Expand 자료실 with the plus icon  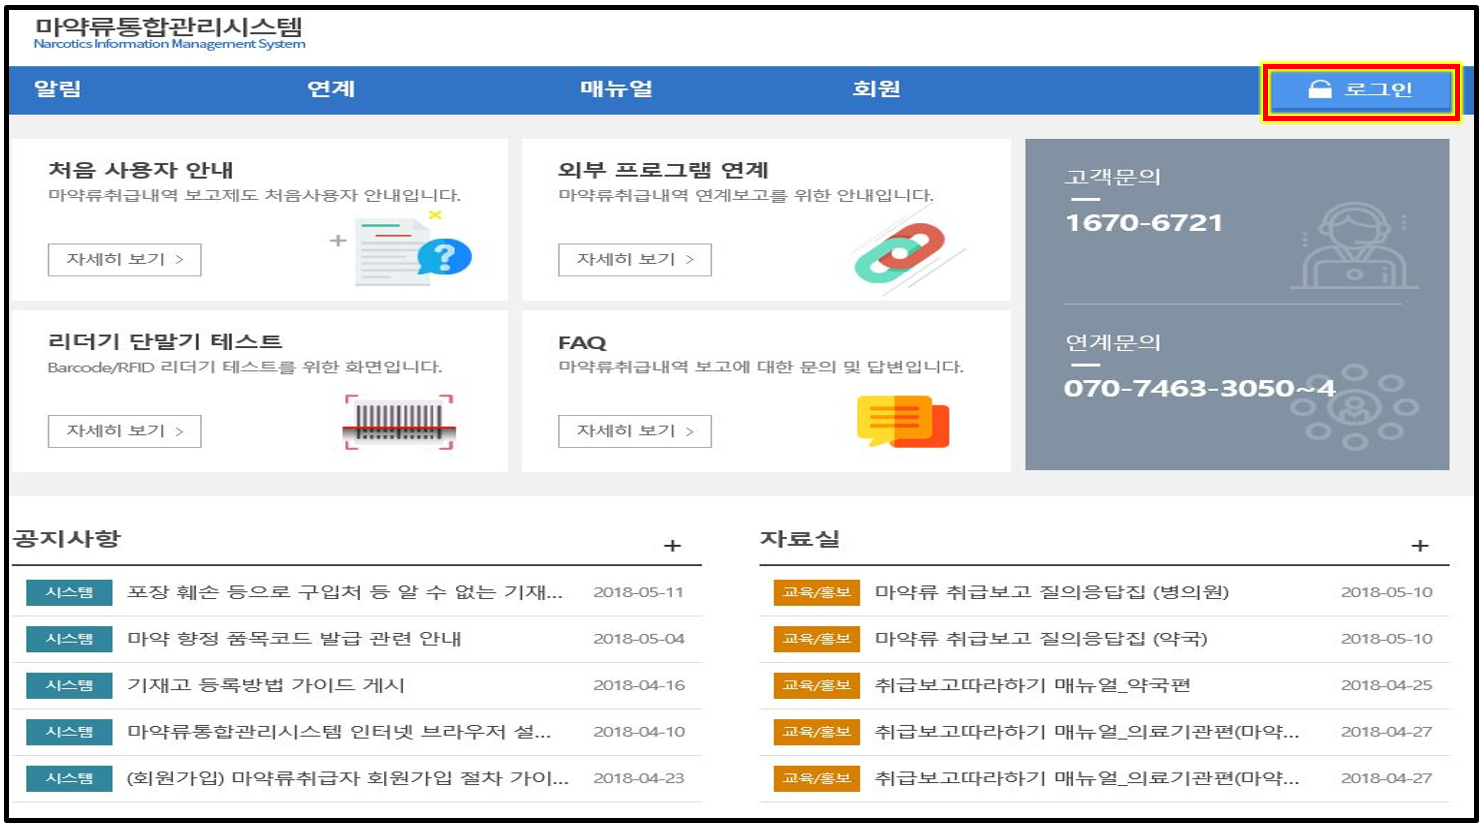[1419, 546]
